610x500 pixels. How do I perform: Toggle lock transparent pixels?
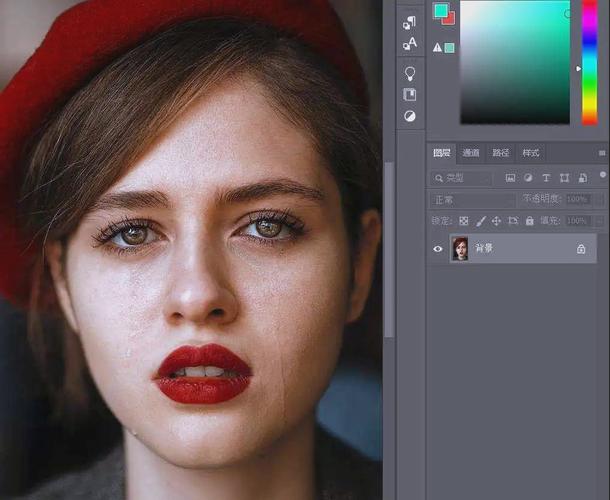coord(463,220)
